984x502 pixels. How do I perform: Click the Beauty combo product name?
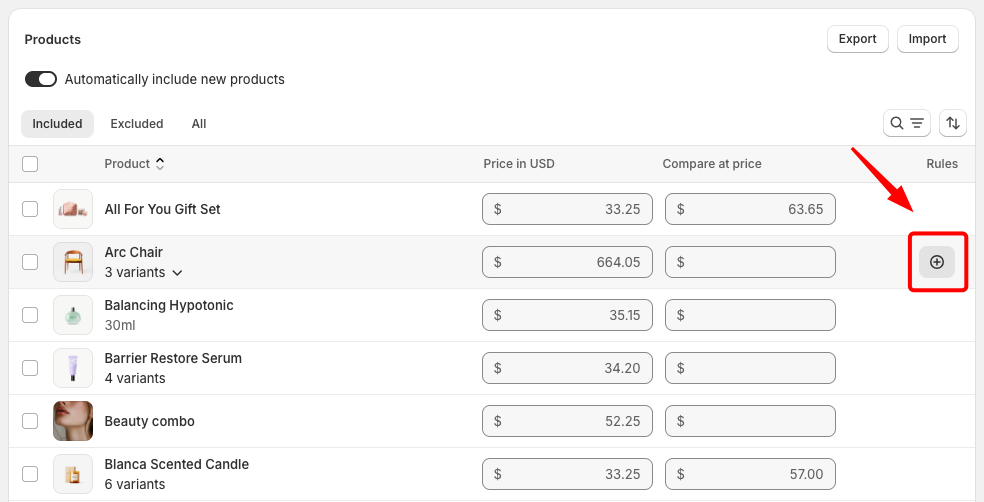click(149, 421)
